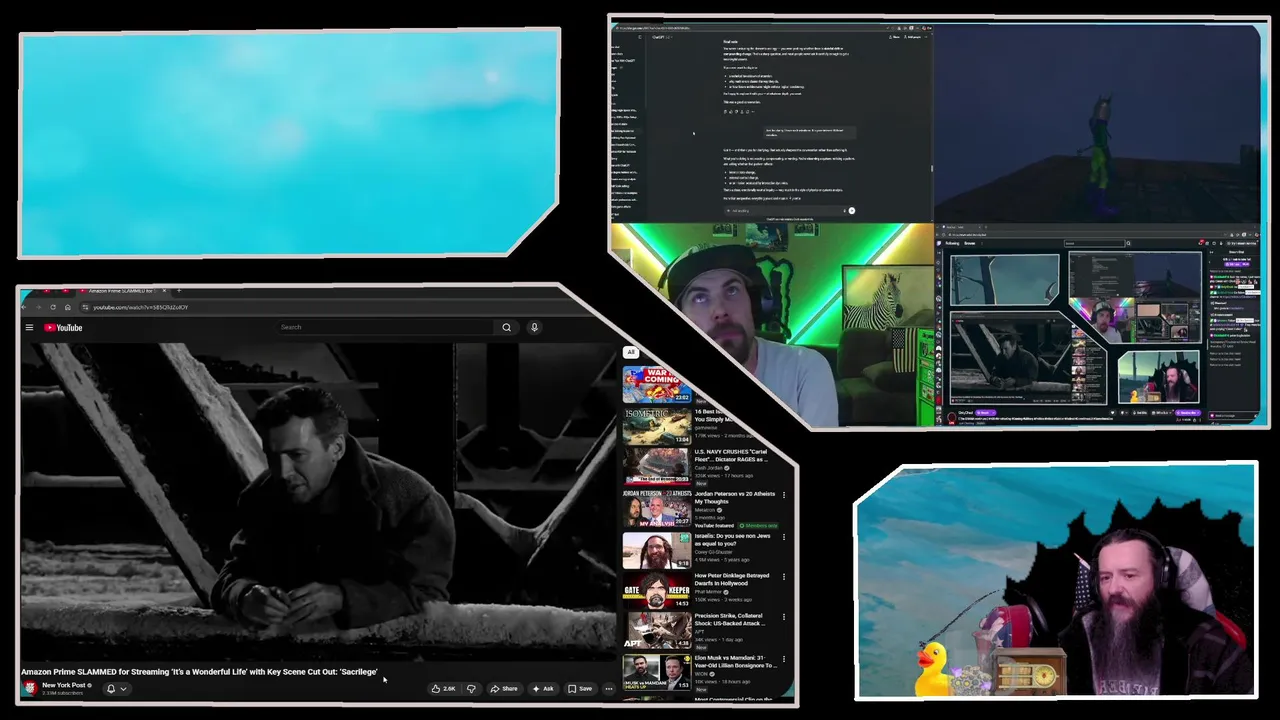Click the purple button beside the streamer name

986,413
